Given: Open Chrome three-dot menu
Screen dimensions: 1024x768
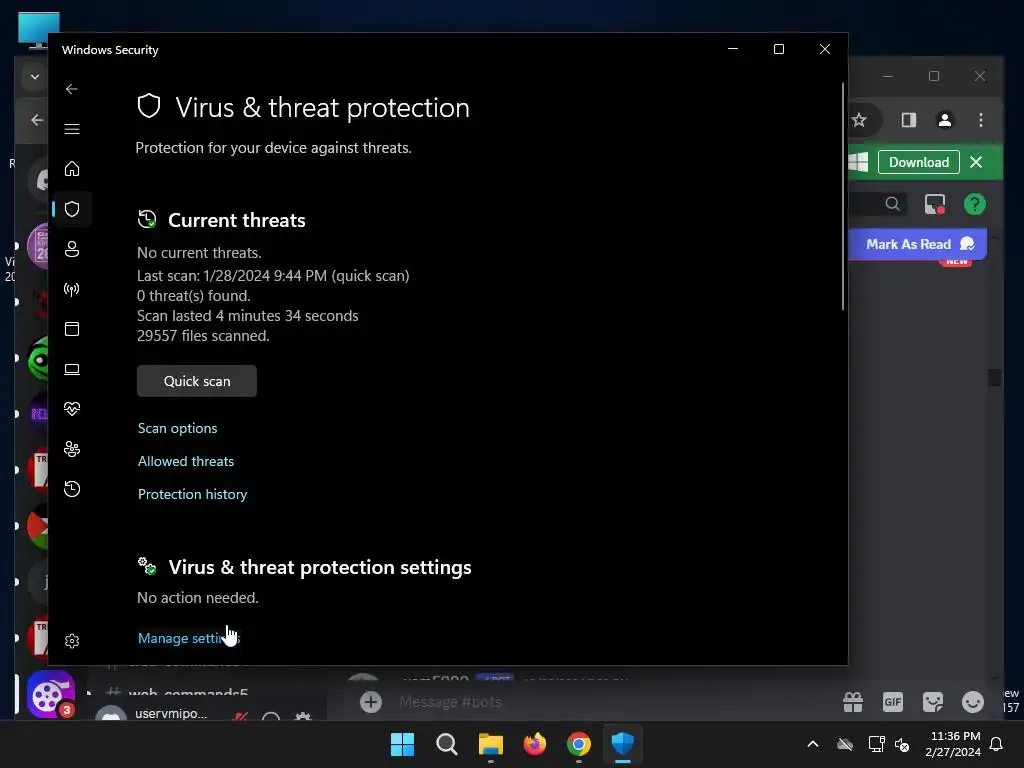Looking at the screenshot, I should (980, 120).
